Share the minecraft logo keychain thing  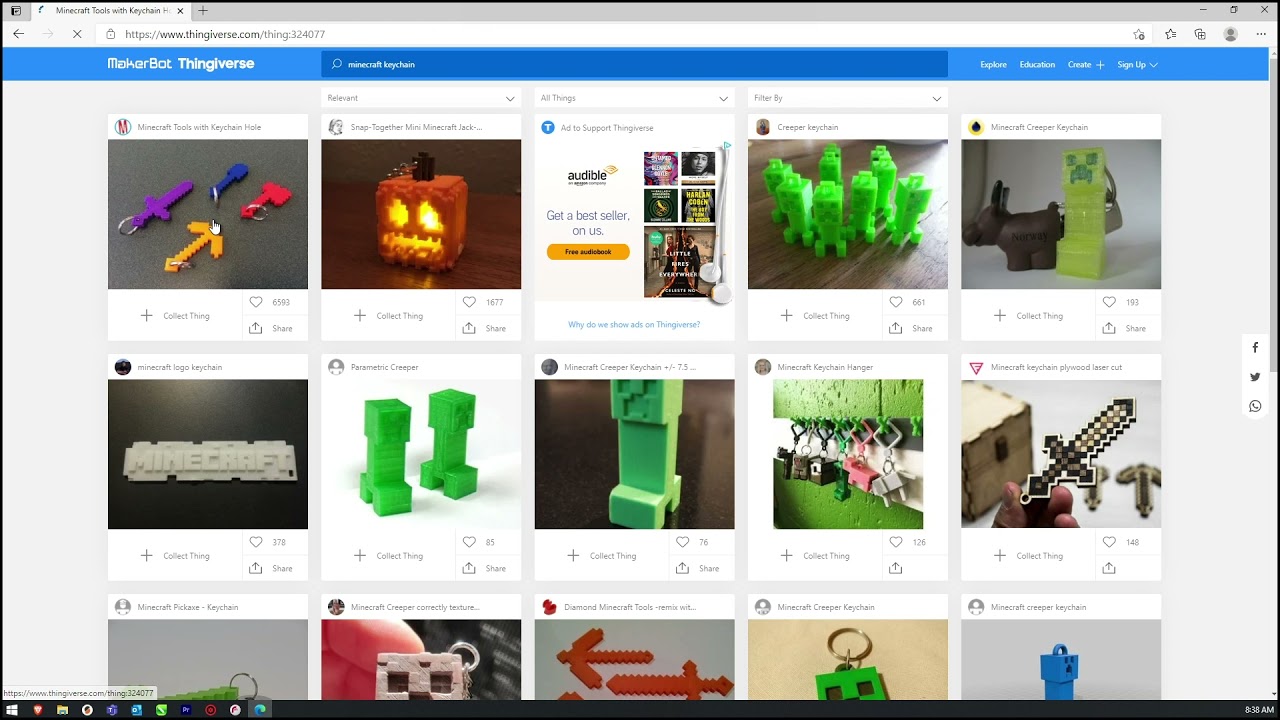tap(271, 568)
